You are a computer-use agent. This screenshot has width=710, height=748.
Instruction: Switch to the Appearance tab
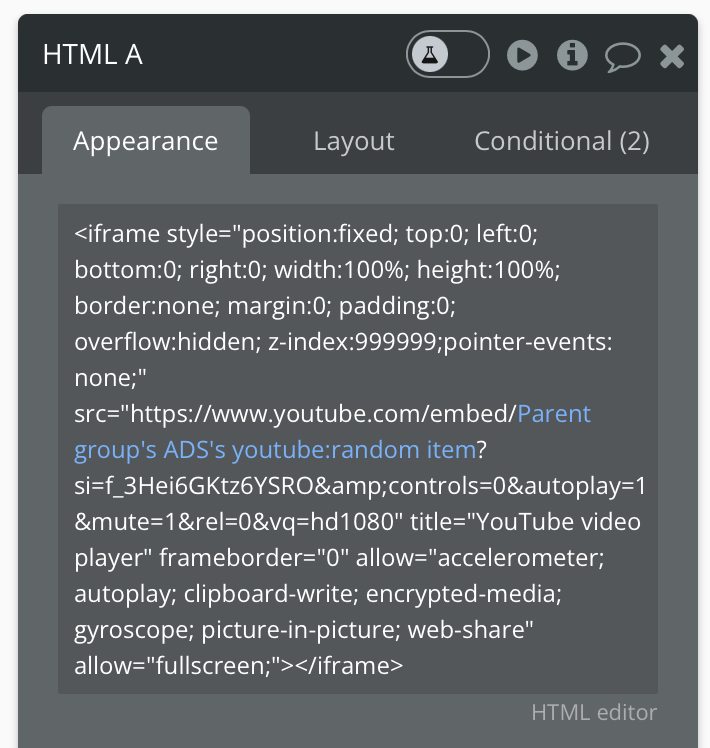tap(146, 141)
